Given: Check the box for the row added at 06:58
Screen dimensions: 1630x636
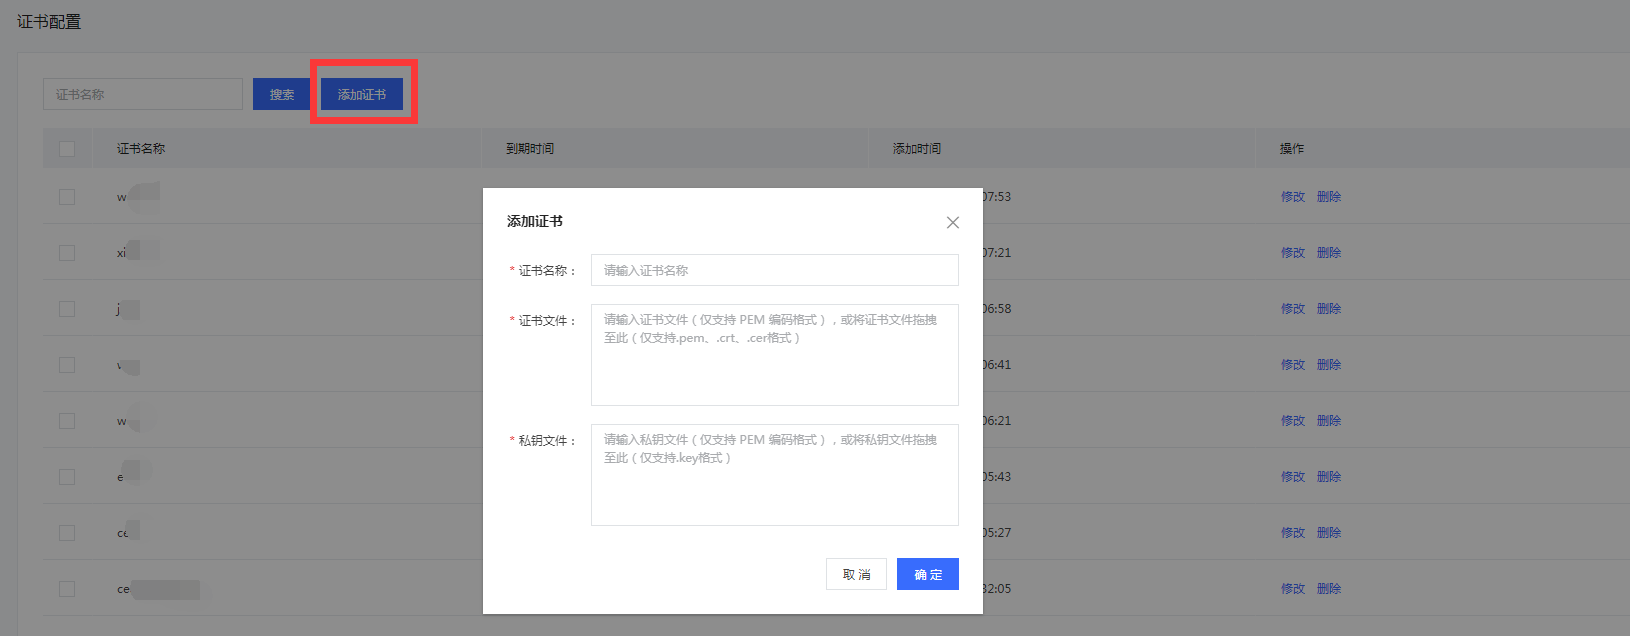Looking at the screenshot, I should pos(67,309).
